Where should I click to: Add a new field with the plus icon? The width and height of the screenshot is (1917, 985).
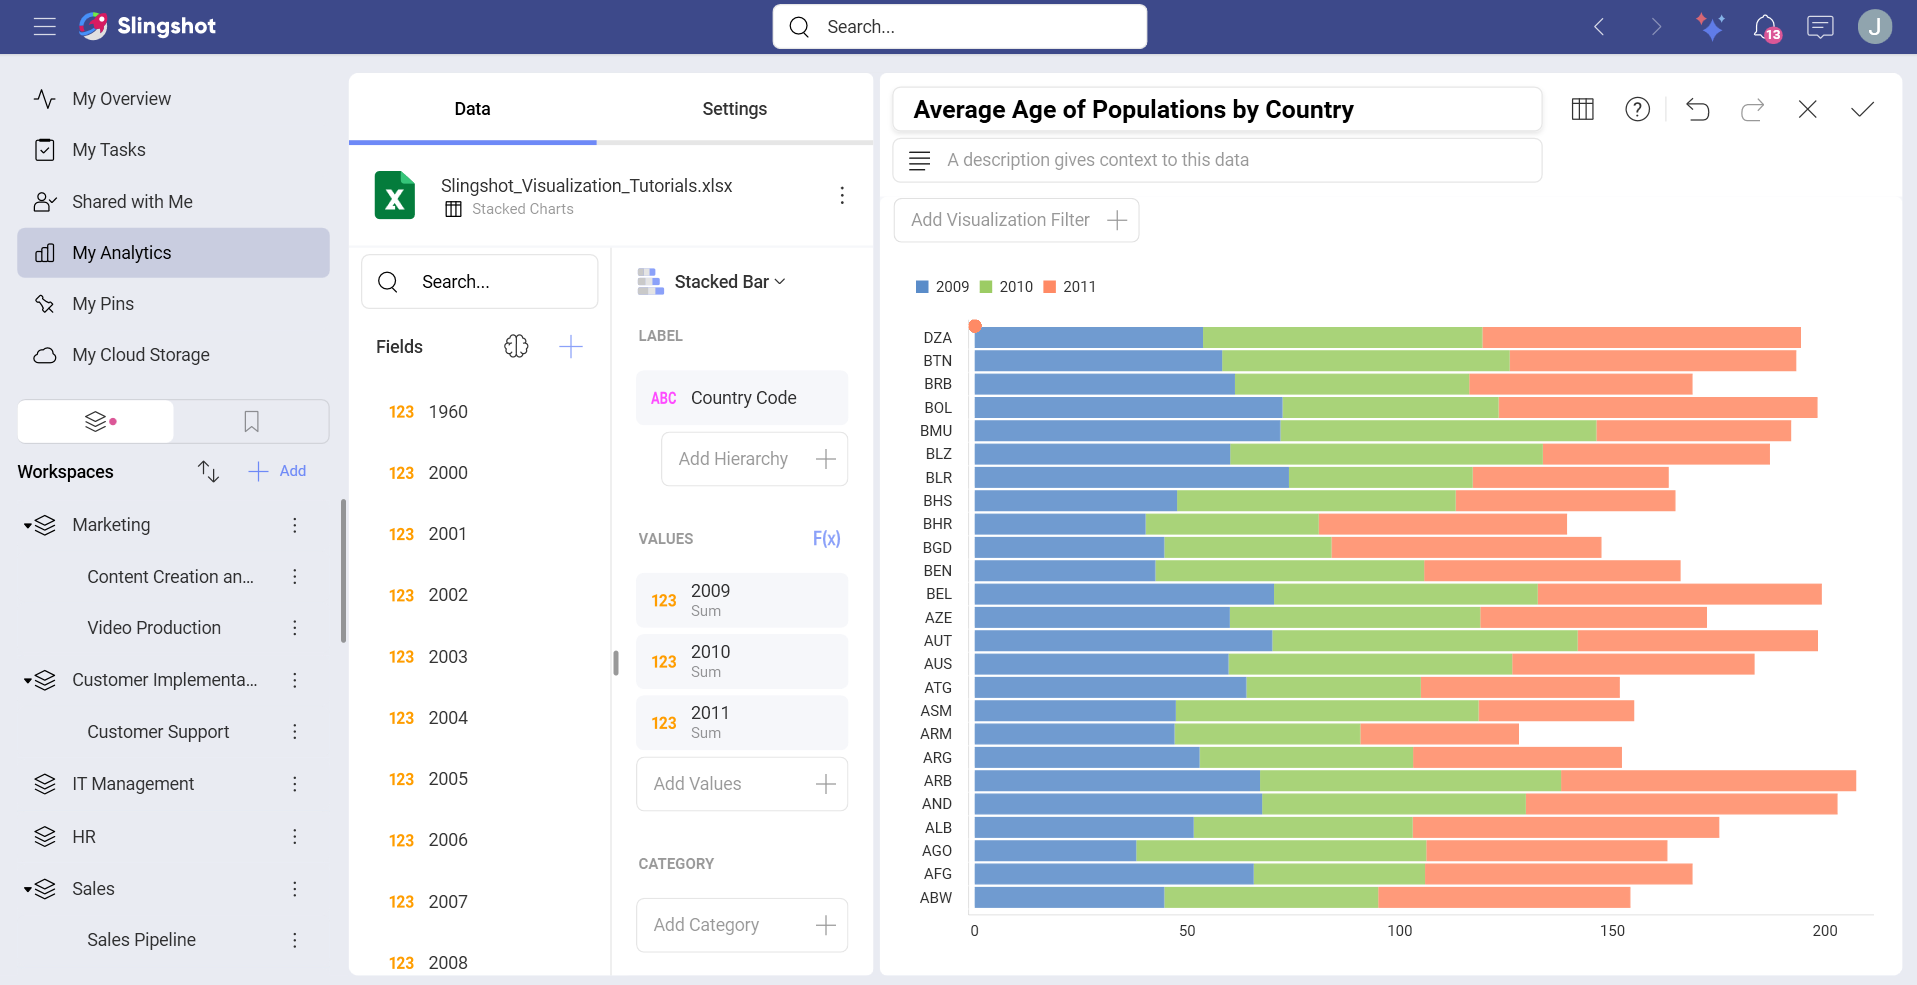571,346
